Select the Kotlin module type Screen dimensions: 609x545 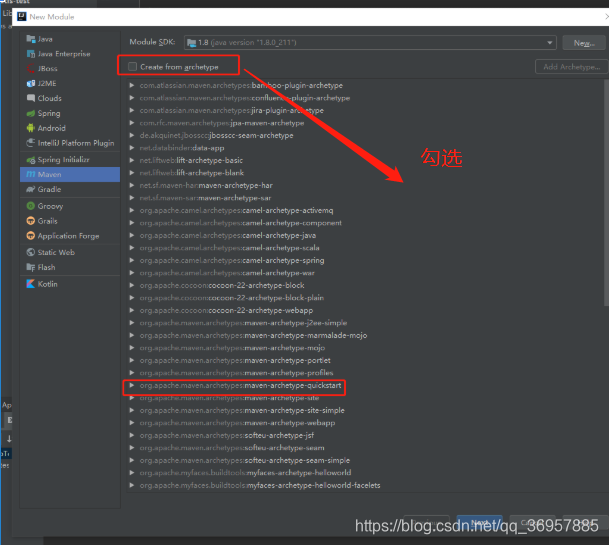(x=70, y=284)
